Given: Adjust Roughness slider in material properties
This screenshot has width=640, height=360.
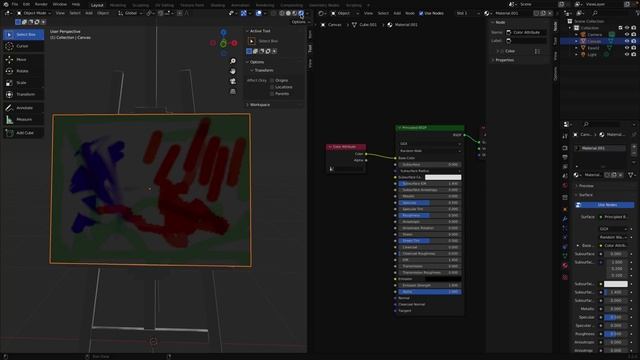Looking at the screenshot, I should pos(616,334).
